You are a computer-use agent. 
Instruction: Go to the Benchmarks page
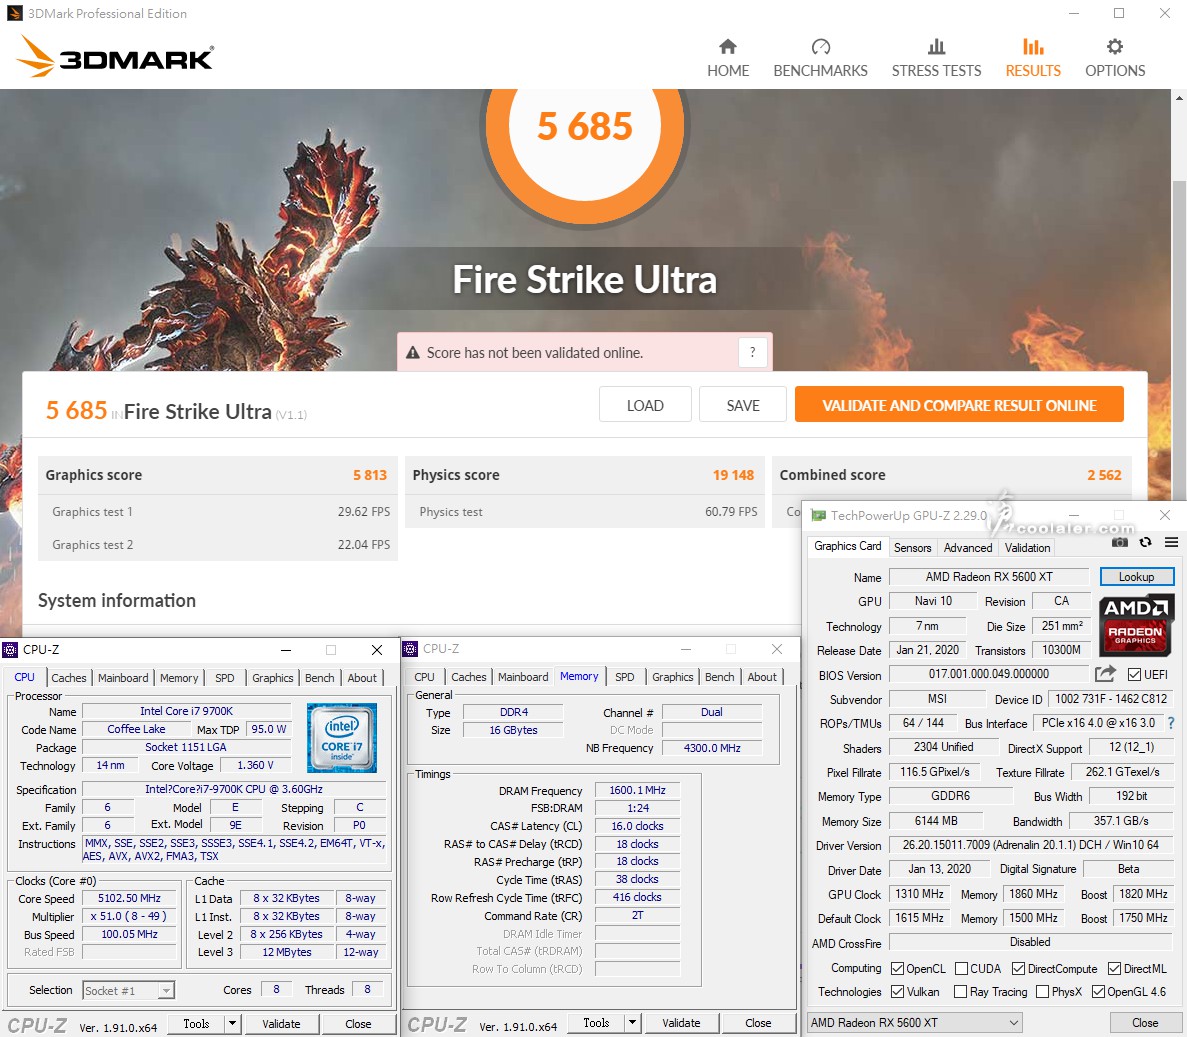coord(820,58)
